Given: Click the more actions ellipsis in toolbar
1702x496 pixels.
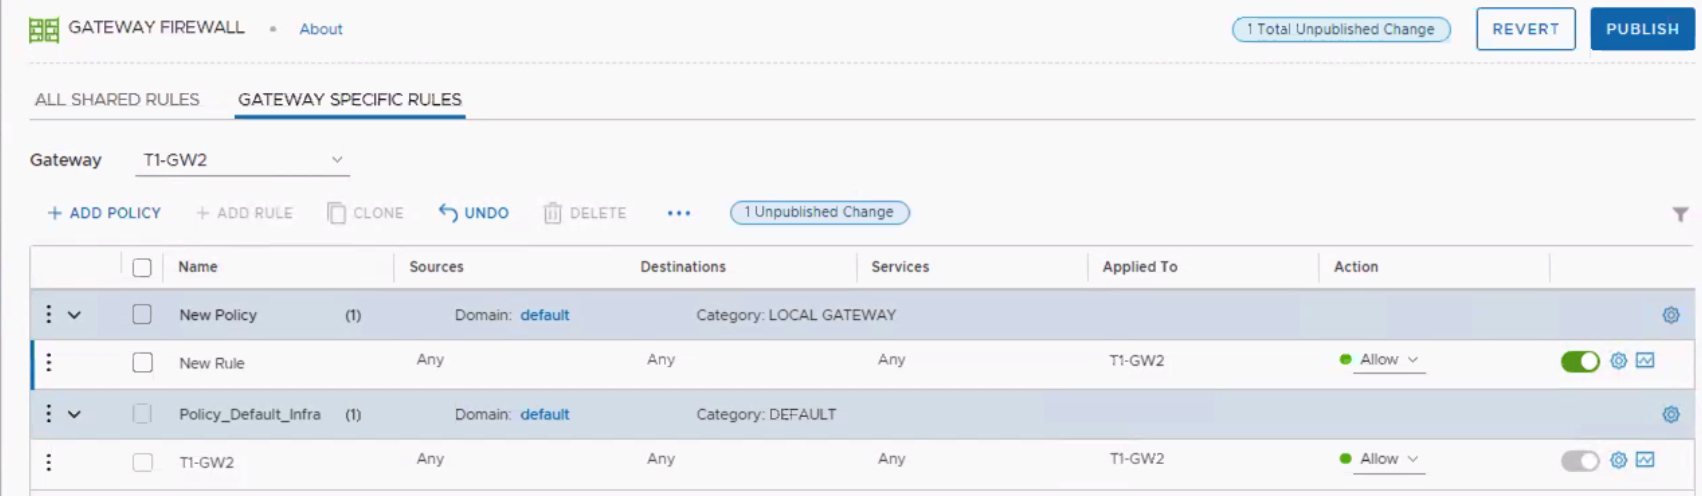Looking at the screenshot, I should (x=679, y=213).
